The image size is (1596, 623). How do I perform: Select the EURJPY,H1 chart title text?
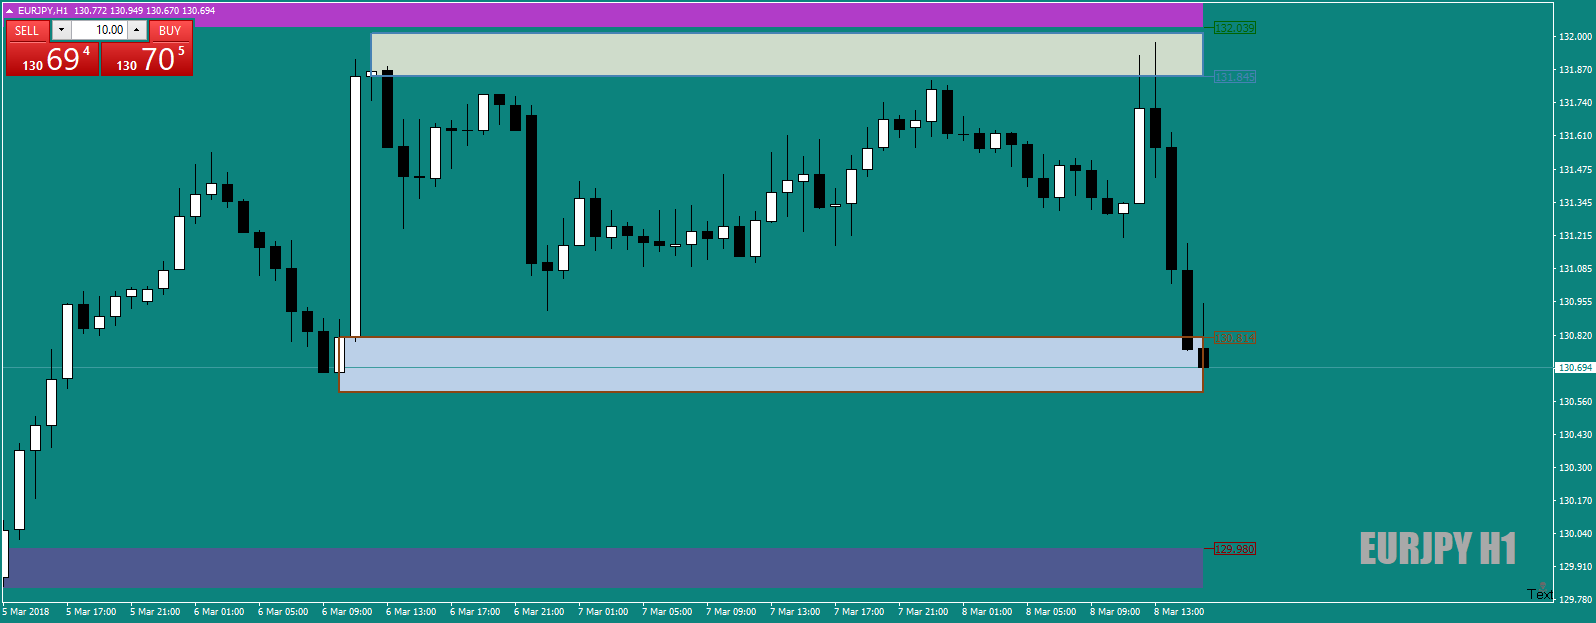coord(43,11)
